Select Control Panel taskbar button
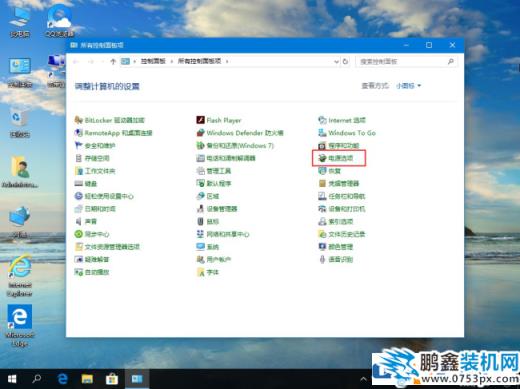The width and height of the screenshot is (520, 389). [137, 379]
